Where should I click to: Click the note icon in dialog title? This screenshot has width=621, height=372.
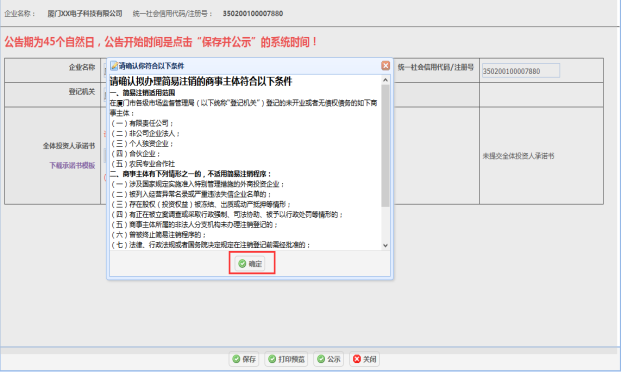point(114,66)
